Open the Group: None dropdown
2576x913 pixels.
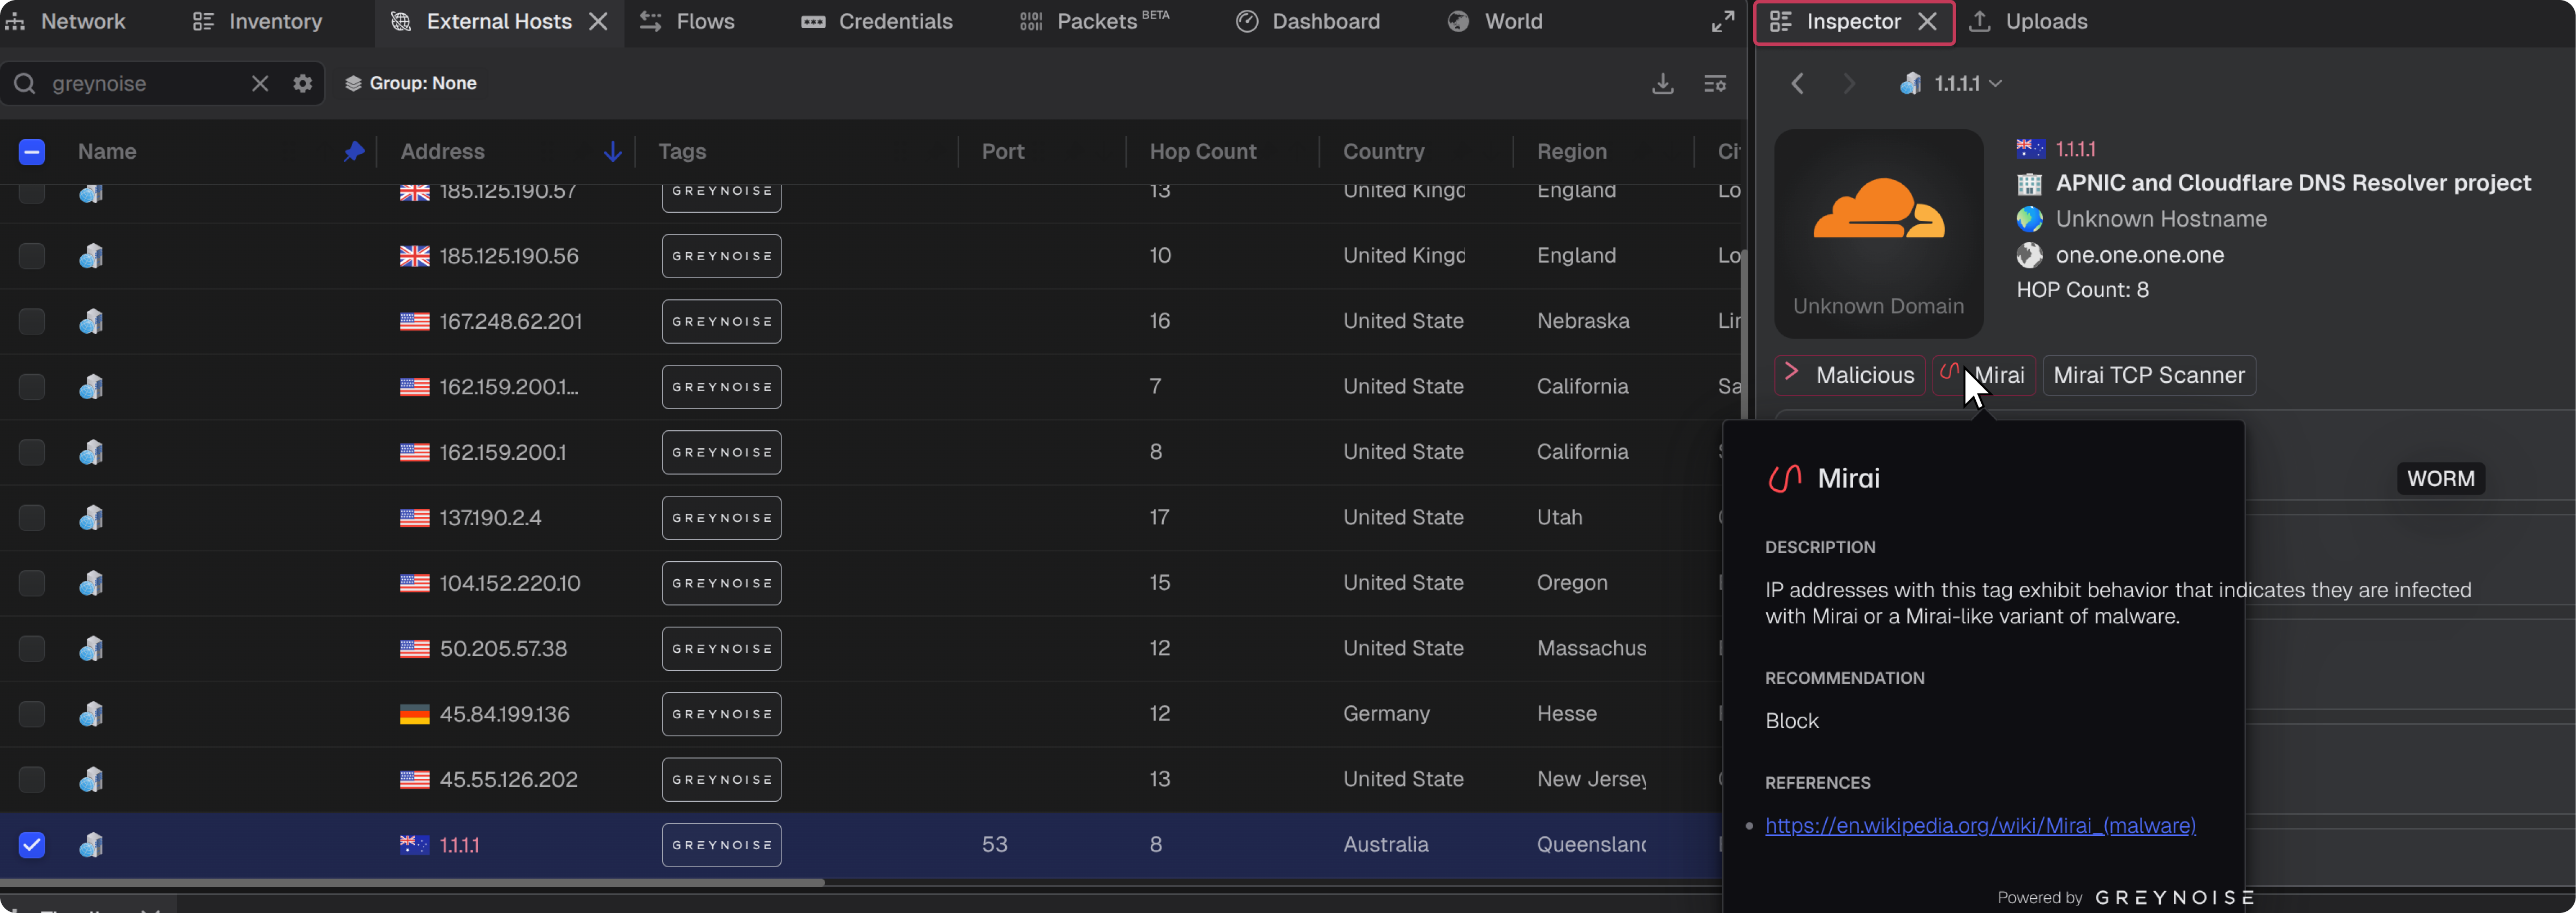[x=411, y=84]
